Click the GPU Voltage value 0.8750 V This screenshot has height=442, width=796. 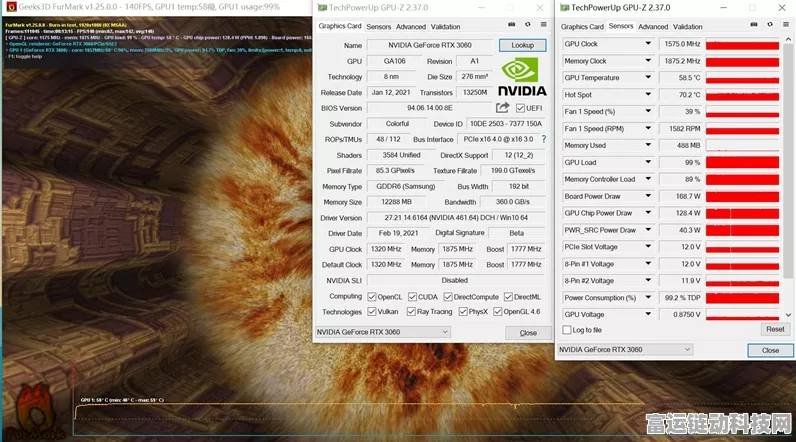[681, 315]
